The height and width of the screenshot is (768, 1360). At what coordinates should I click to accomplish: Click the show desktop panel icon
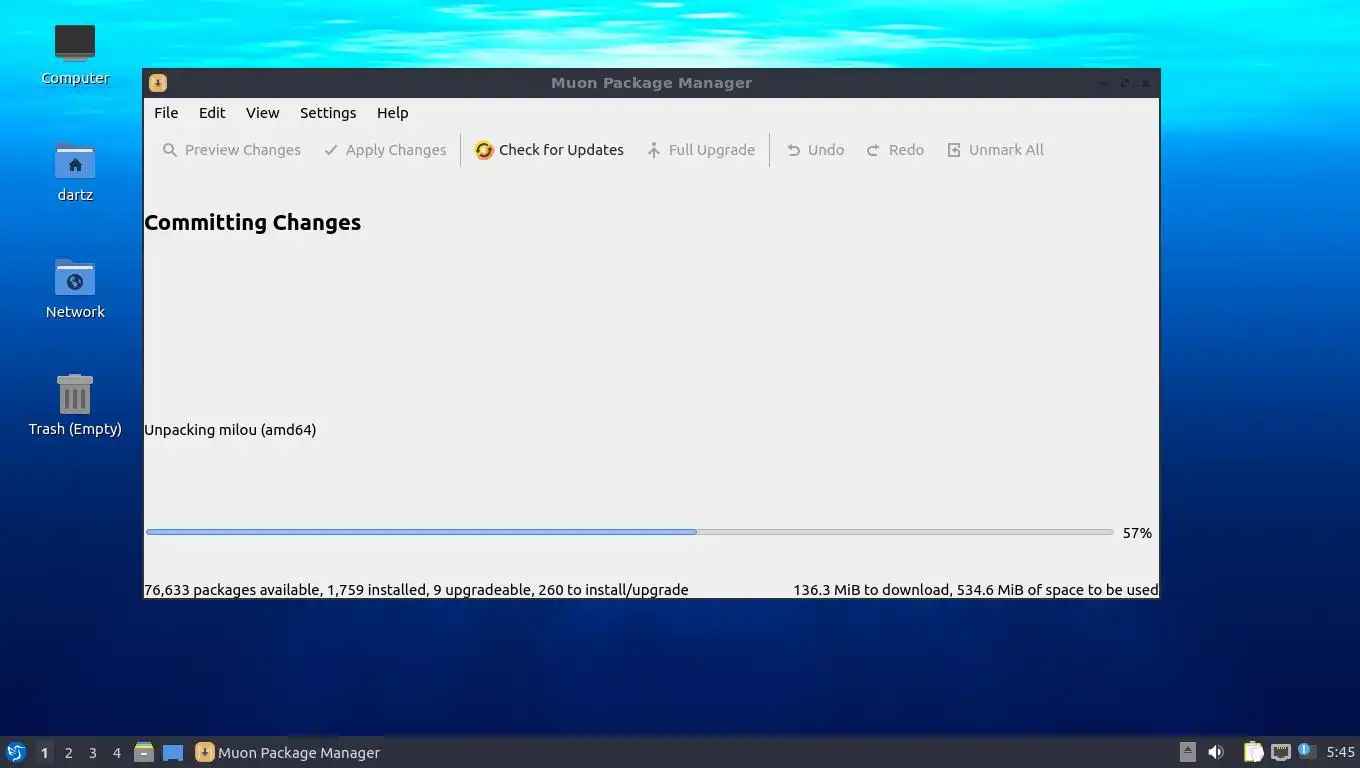tap(173, 752)
